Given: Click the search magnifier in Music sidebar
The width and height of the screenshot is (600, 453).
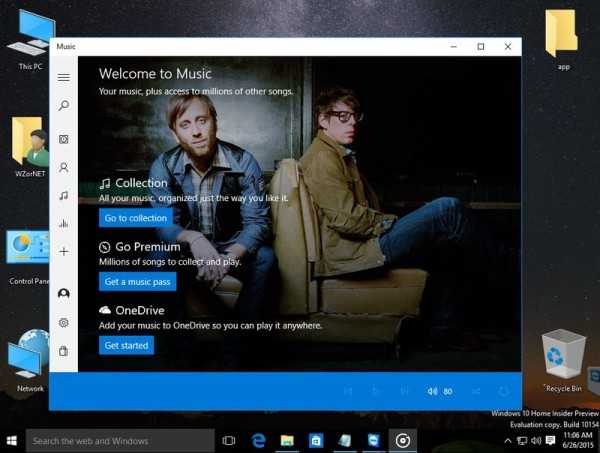Looking at the screenshot, I should [x=64, y=105].
